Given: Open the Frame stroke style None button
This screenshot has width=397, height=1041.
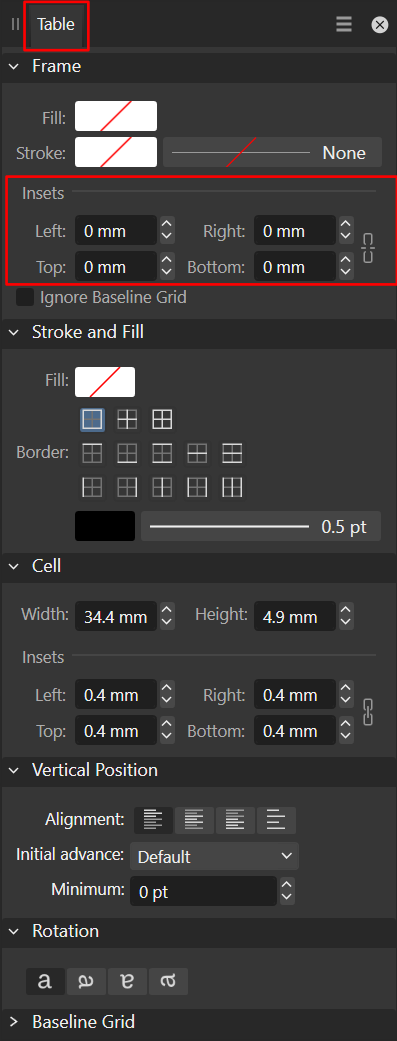Looking at the screenshot, I should [x=272, y=153].
